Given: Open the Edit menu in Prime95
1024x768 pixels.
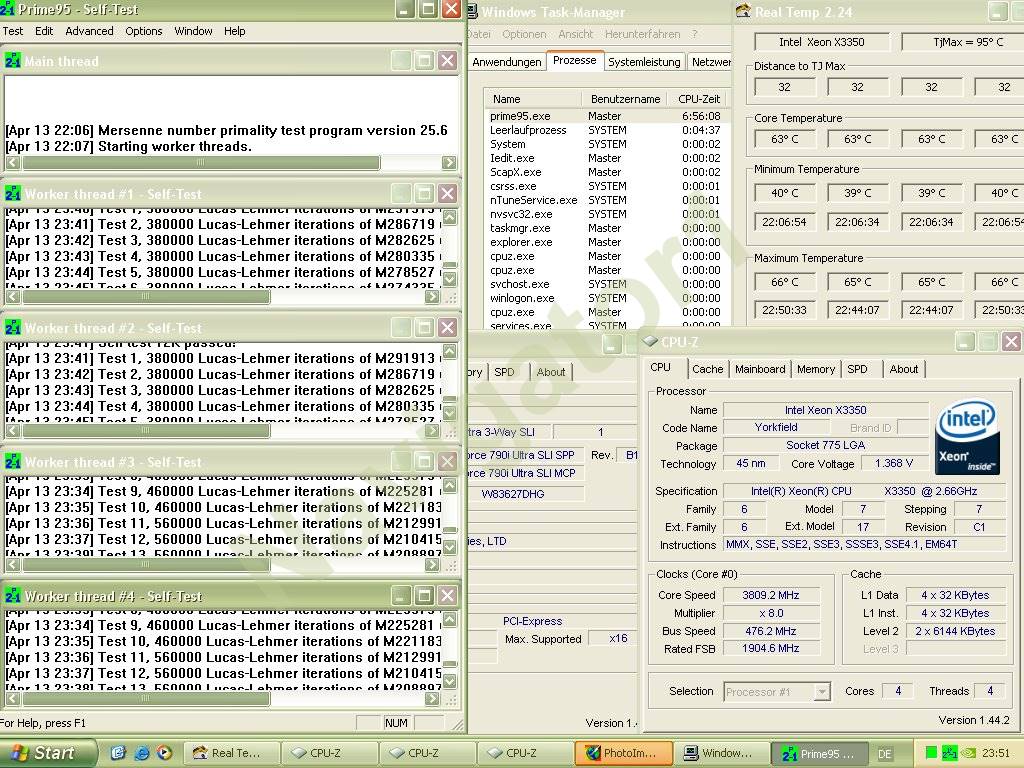Looking at the screenshot, I should [x=44, y=31].
